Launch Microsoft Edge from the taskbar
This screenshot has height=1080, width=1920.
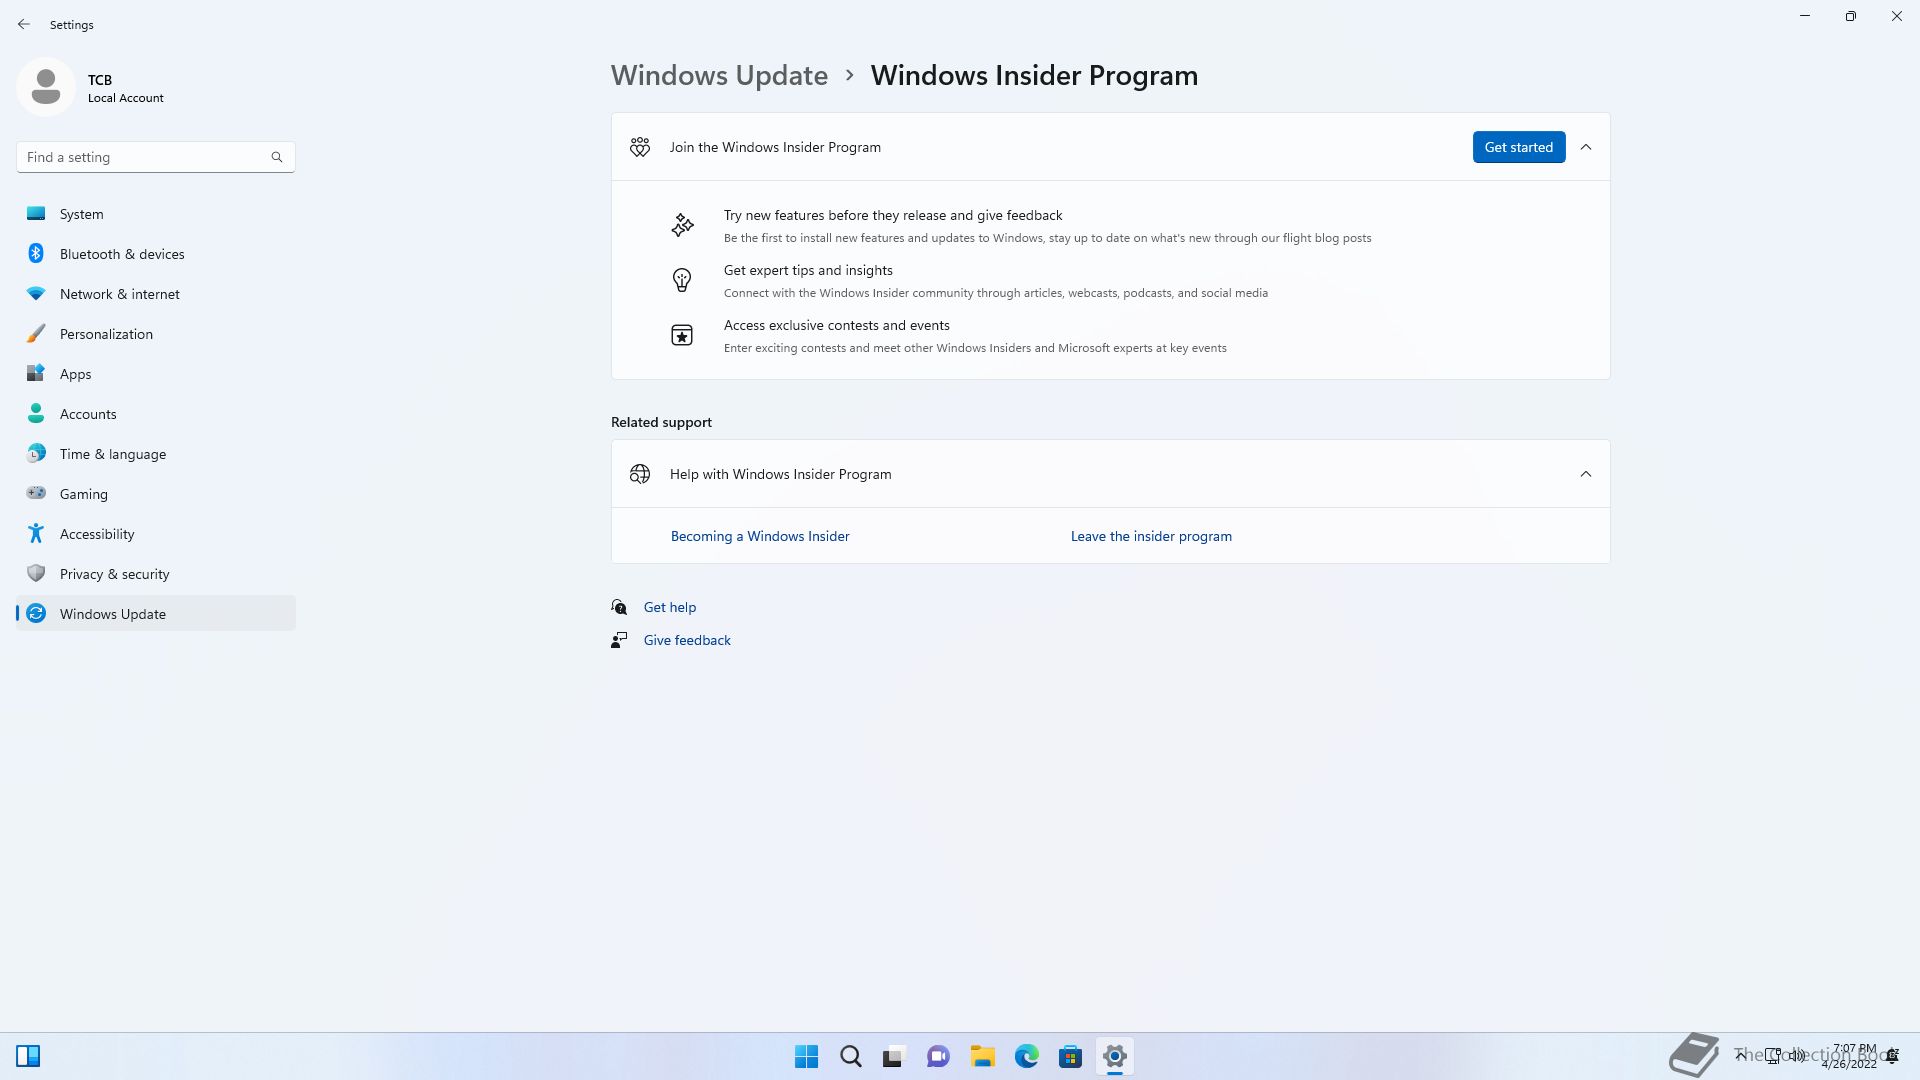pyautogui.click(x=1026, y=1056)
